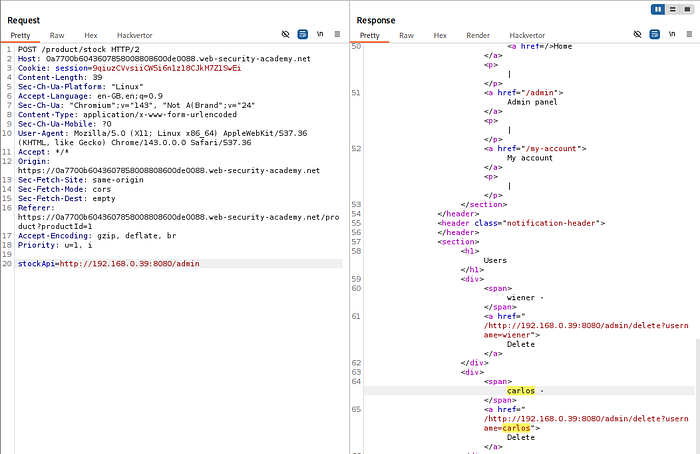The height and width of the screenshot is (454, 700).
Task: Click the Sec-Ch-Ua-Platform: "Linux" header
Action: (x=80, y=87)
